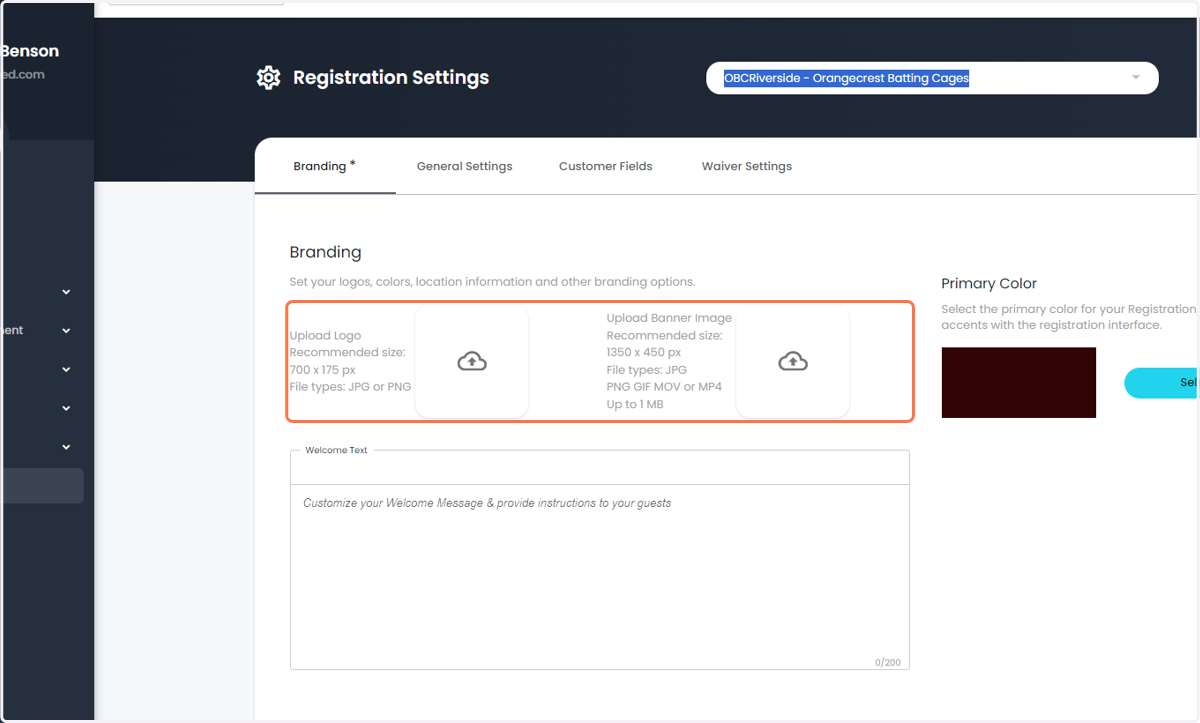Click the Upload Banner Image label text
The height and width of the screenshot is (723, 1200).
click(669, 318)
